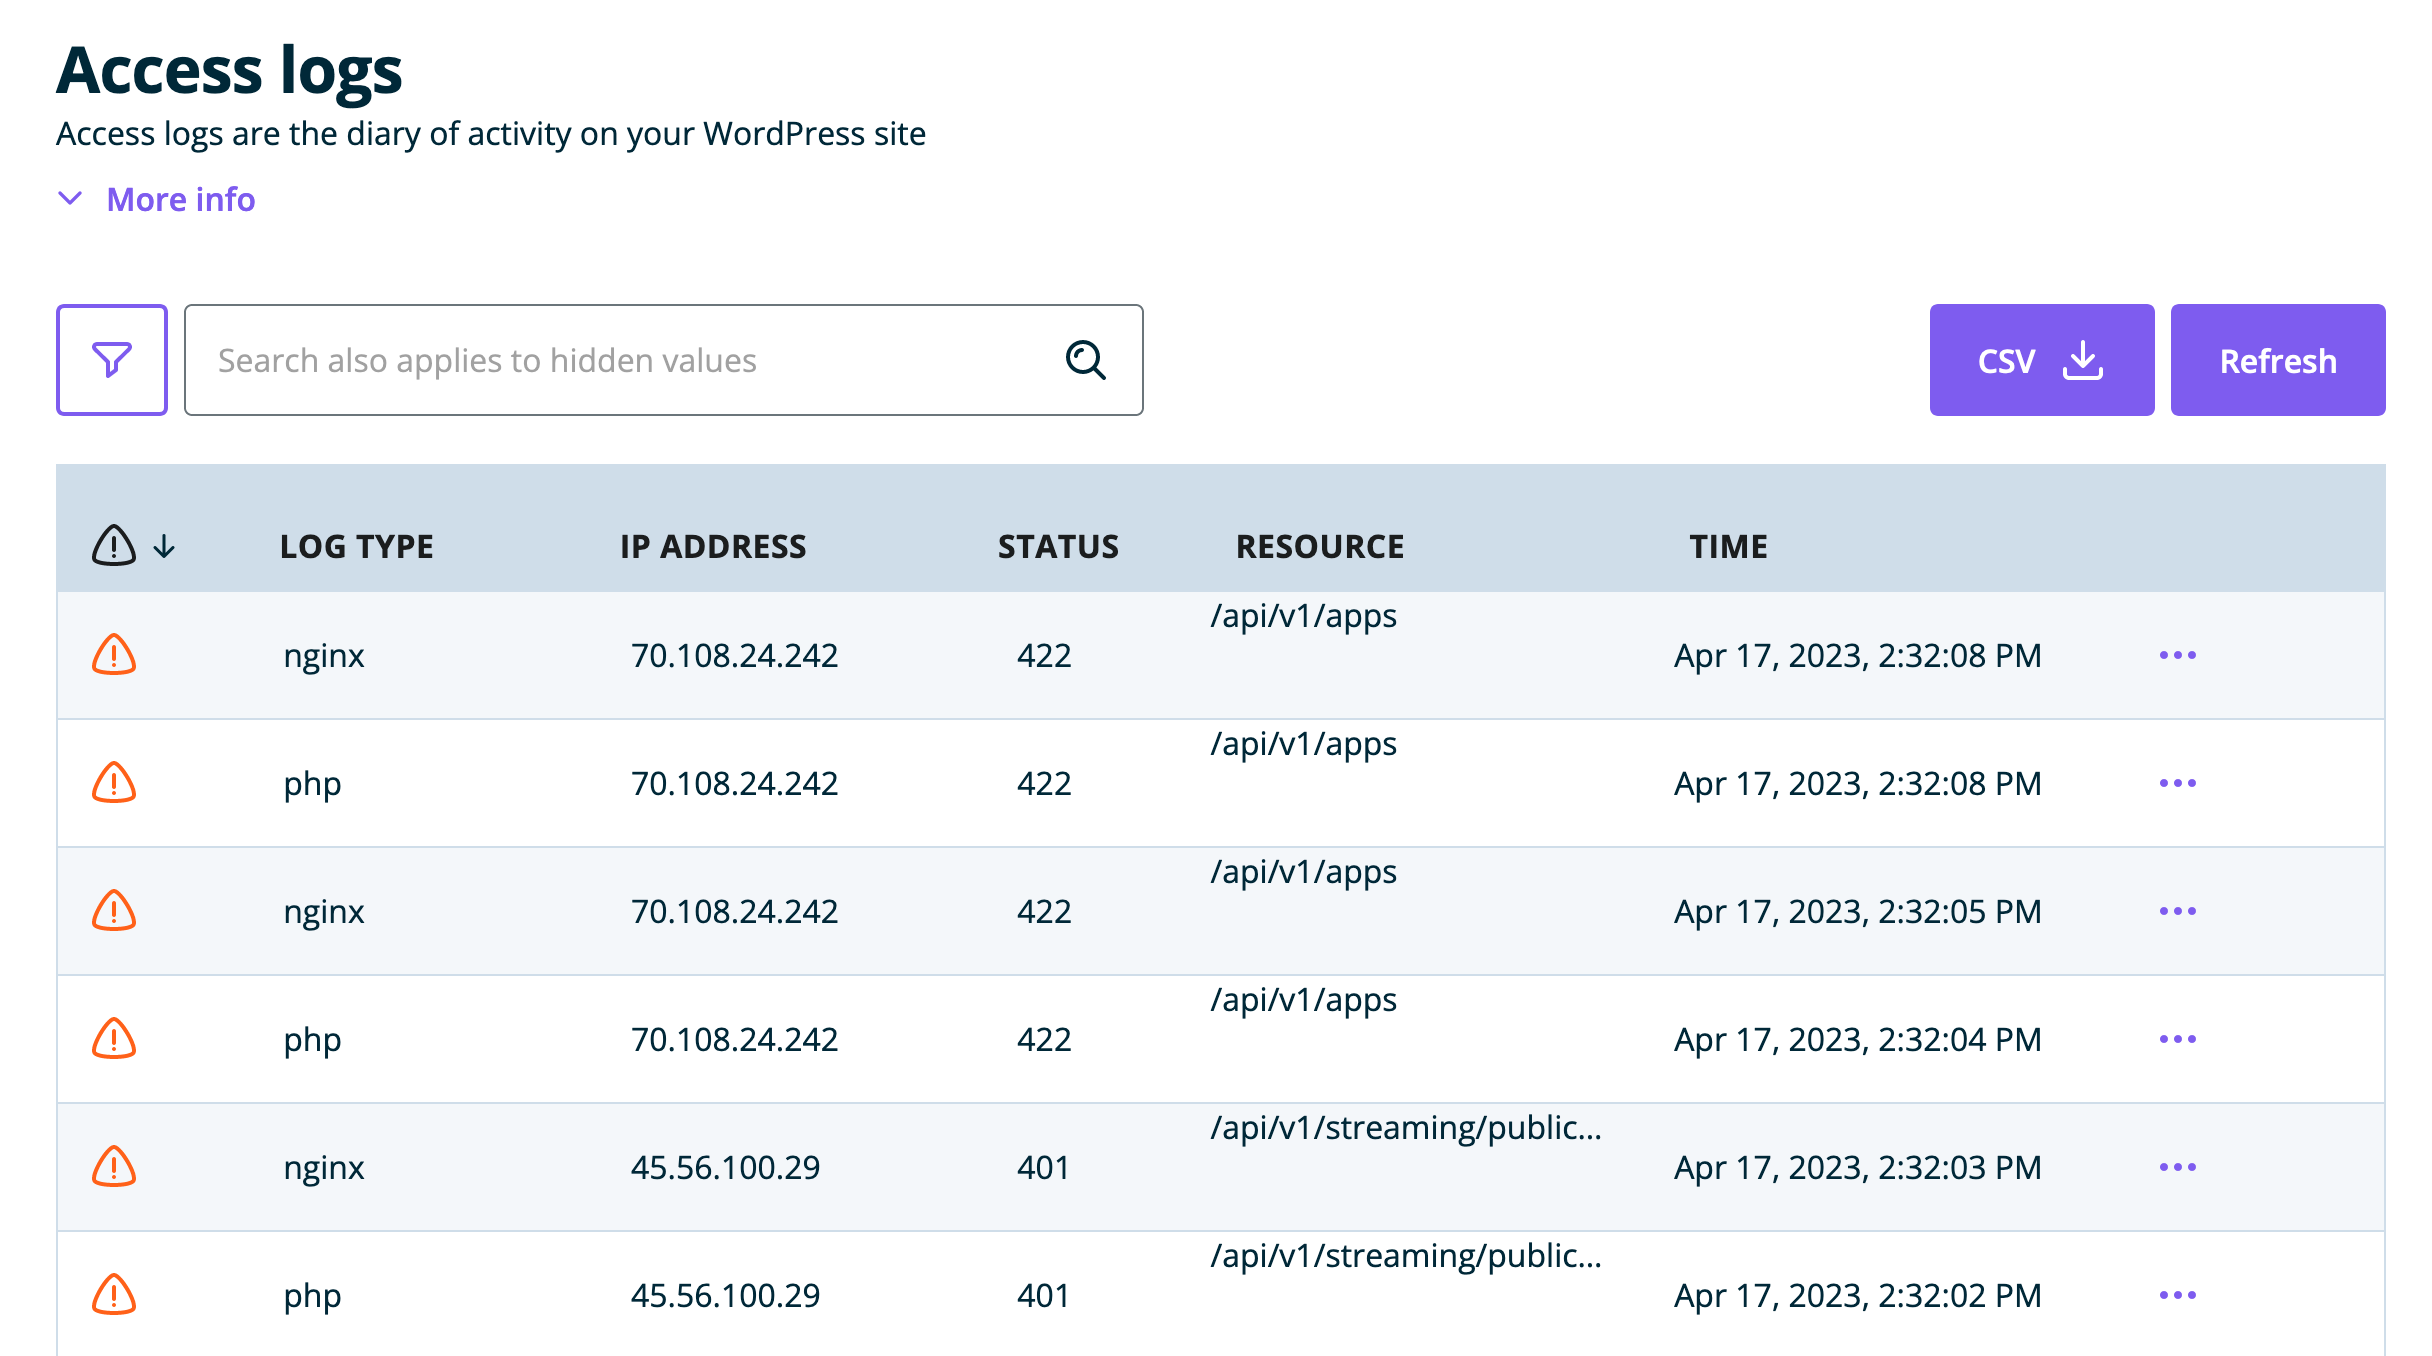Open the filter options panel
The height and width of the screenshot is (1356, 2432).
point(112,359)
